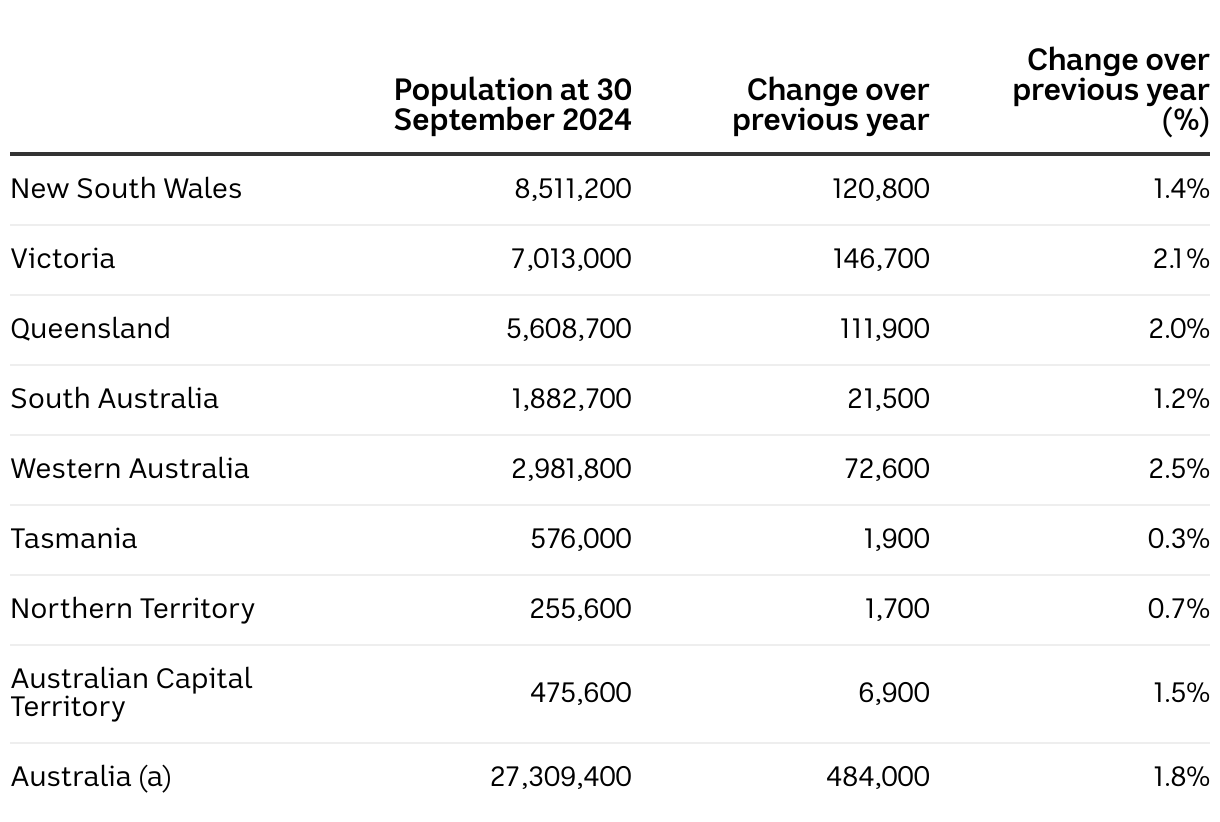Click Victoria's population value 7,013,000

coord(573,259)
